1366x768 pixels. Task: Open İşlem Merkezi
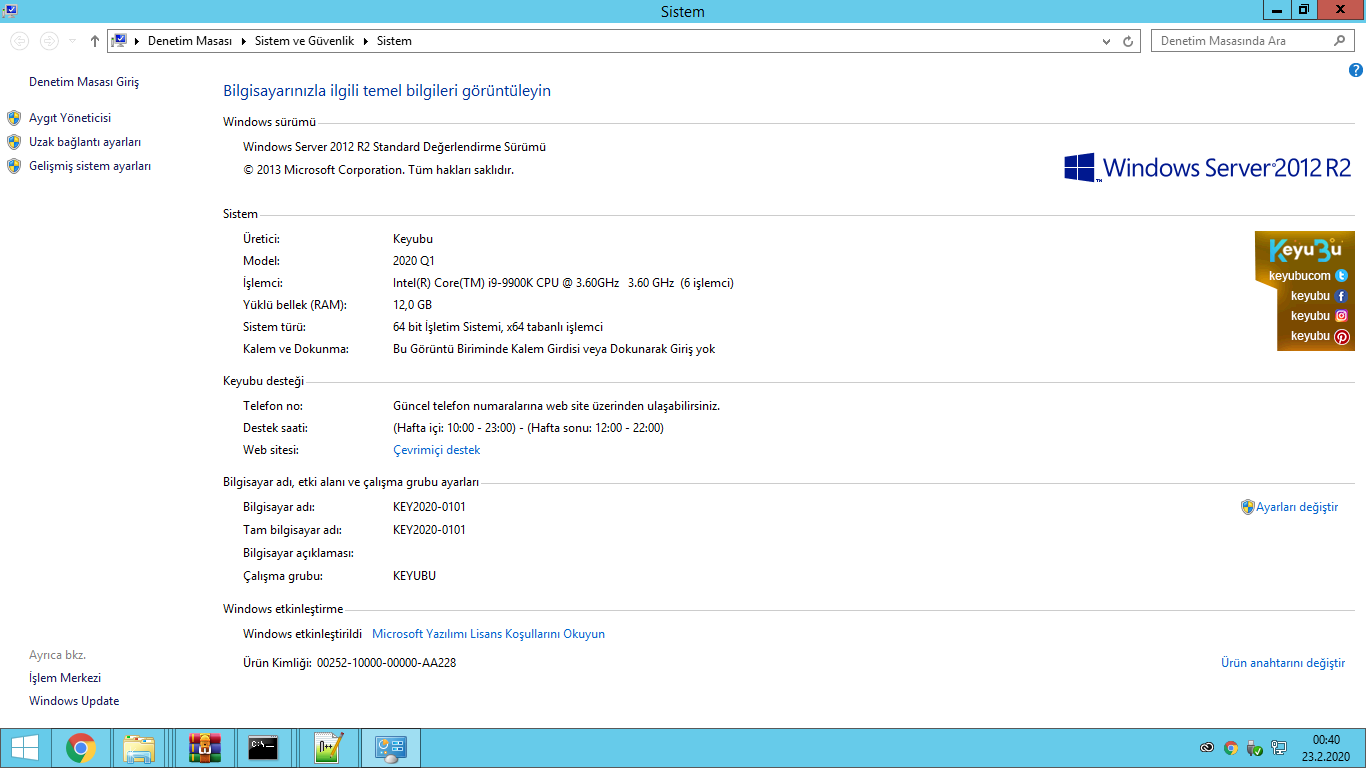[x=65, y=678]
